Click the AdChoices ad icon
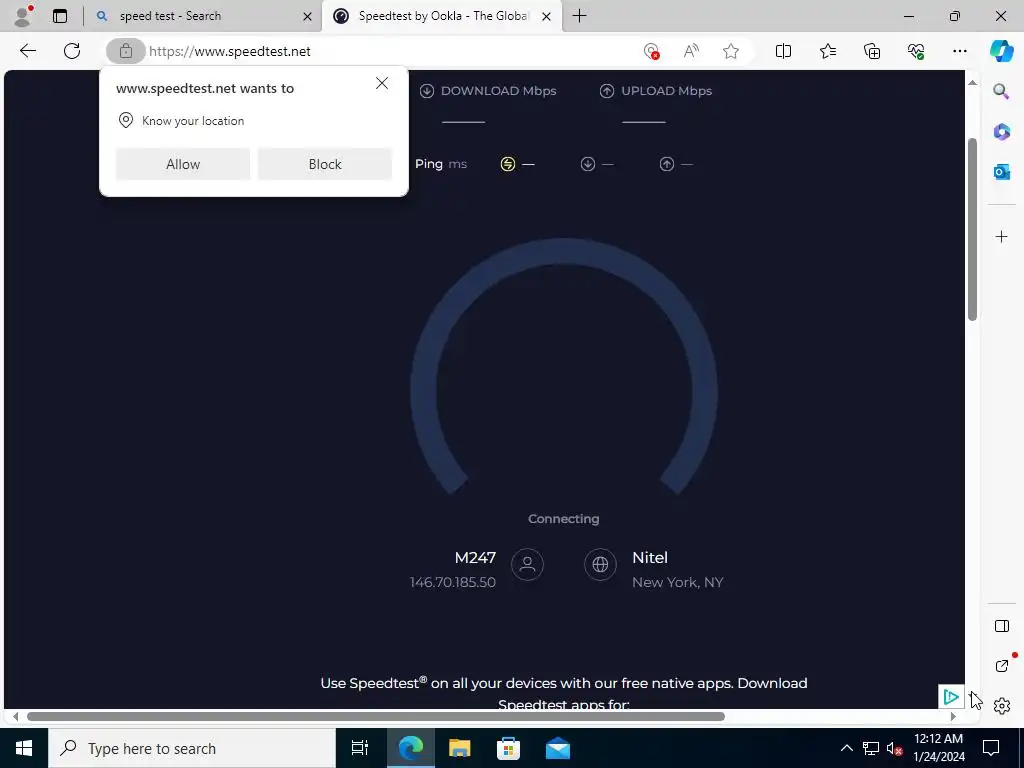Screen dimensions: 1024x768 (951, 697)
